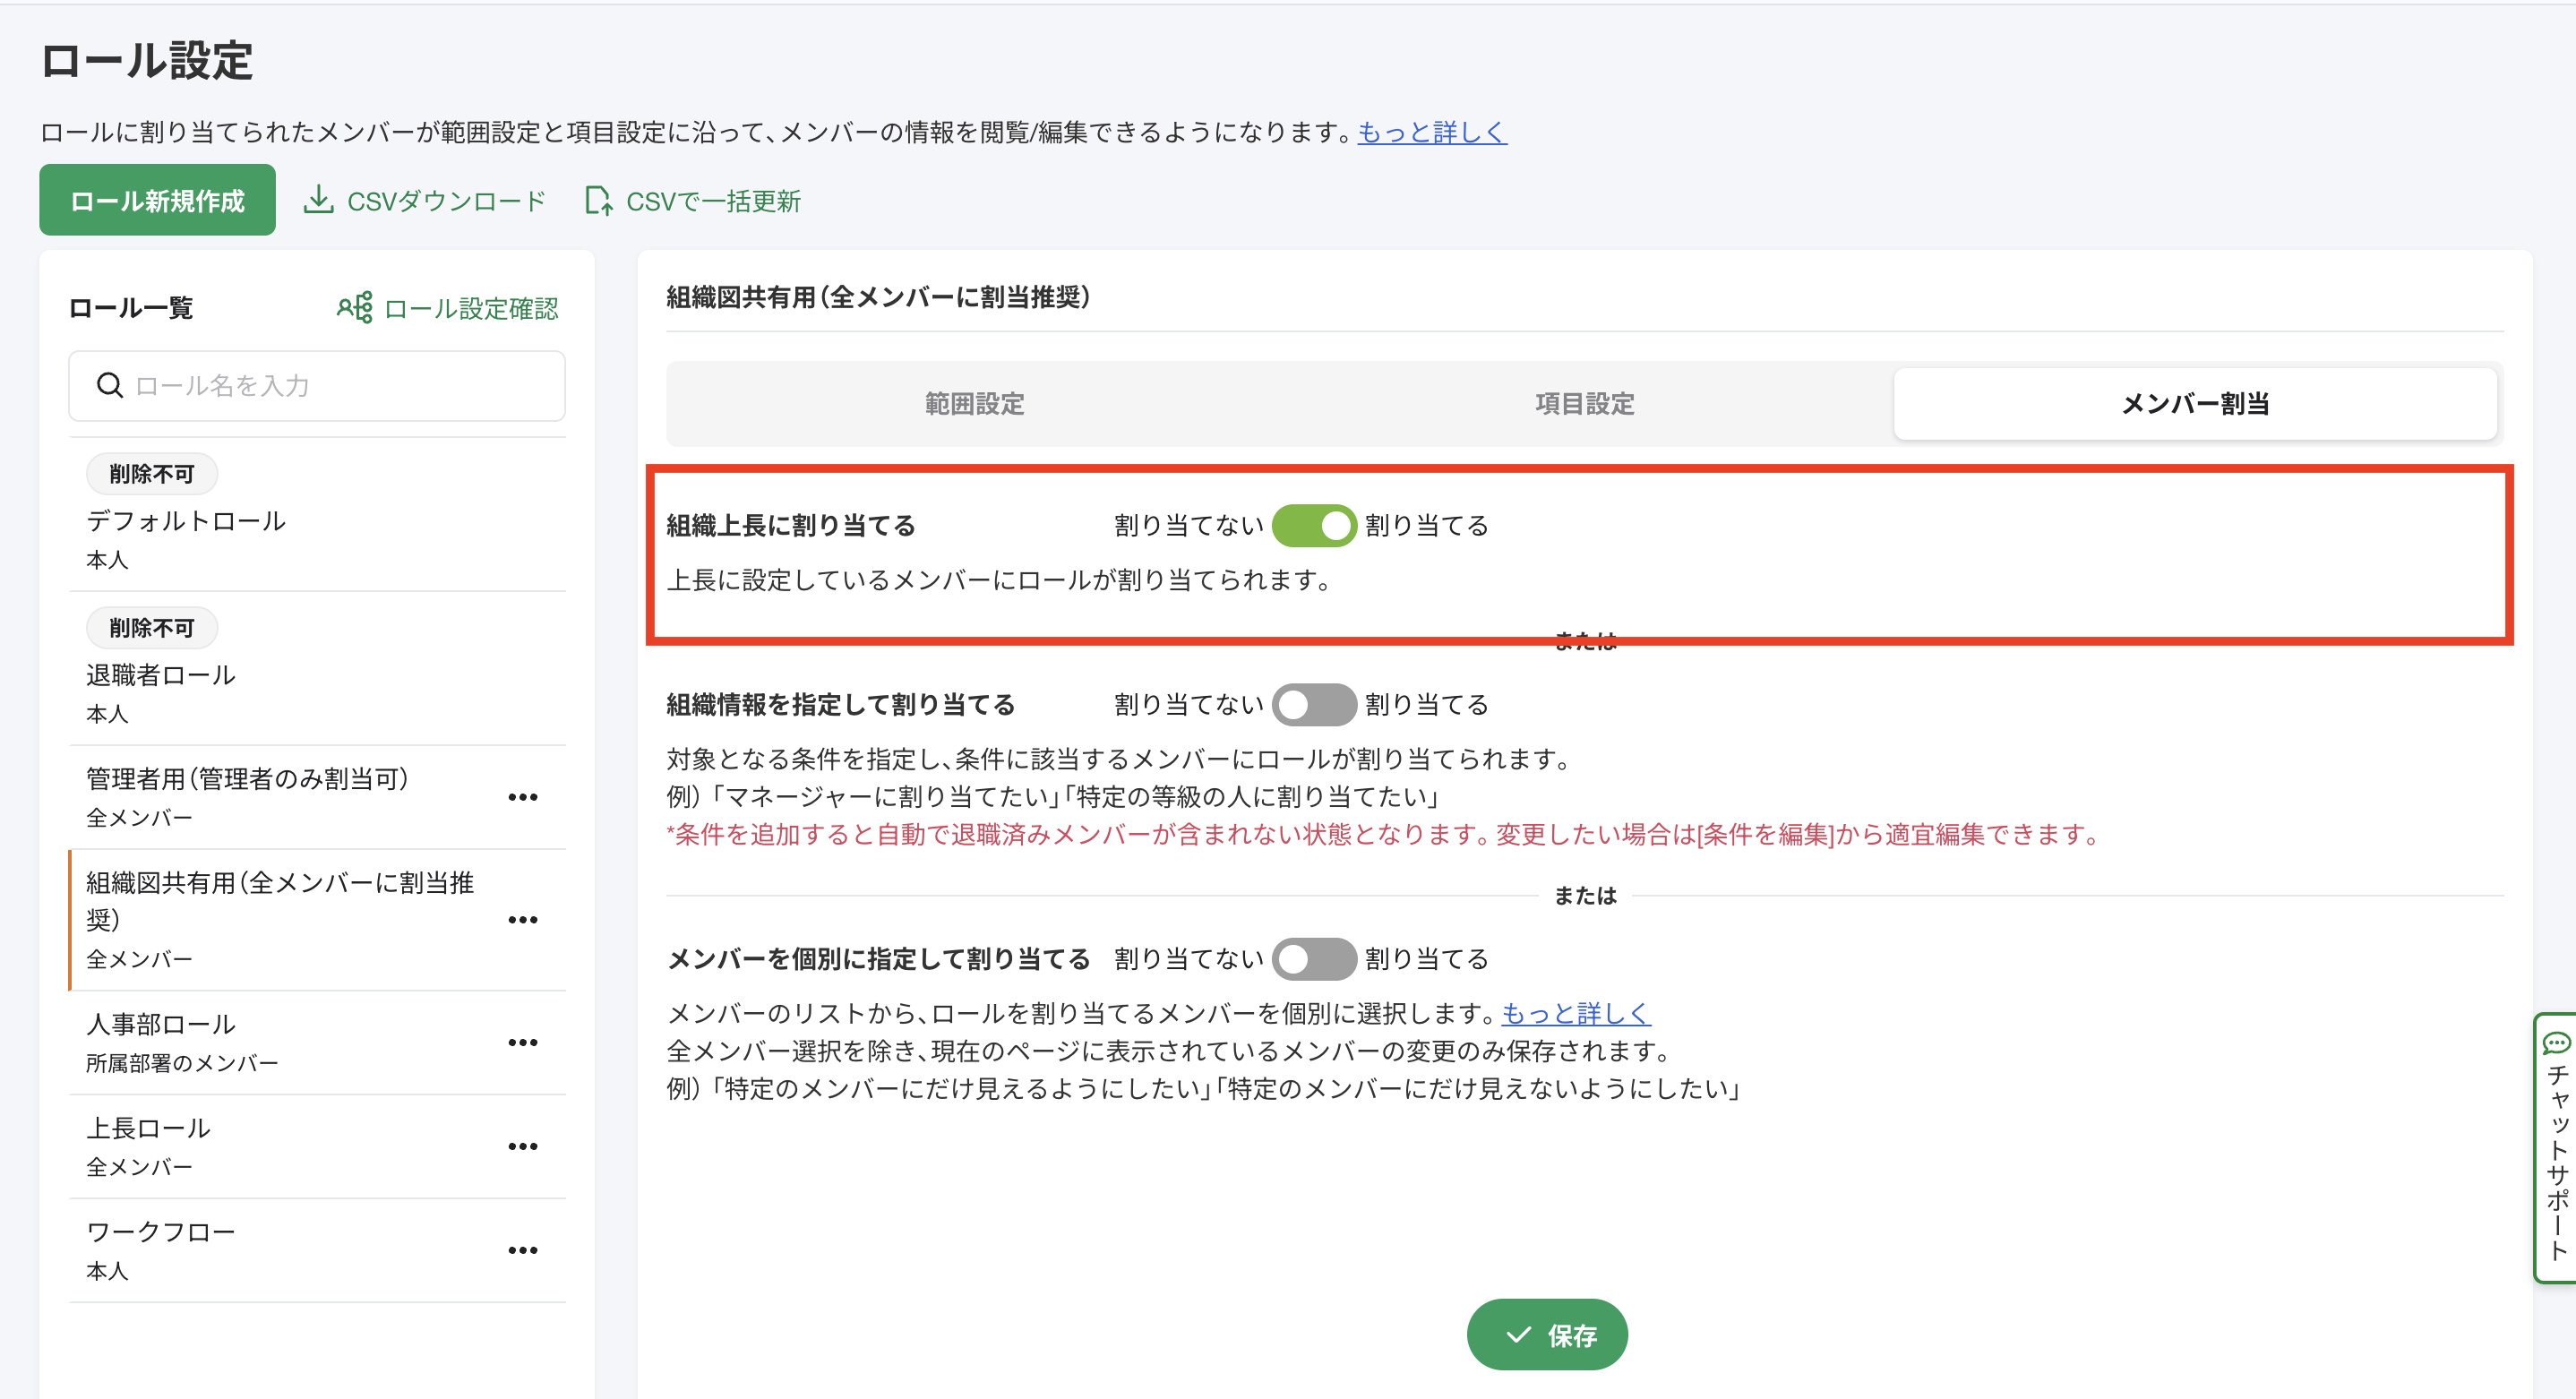Switch to the 項目設定 tab

pos(1584,403)
